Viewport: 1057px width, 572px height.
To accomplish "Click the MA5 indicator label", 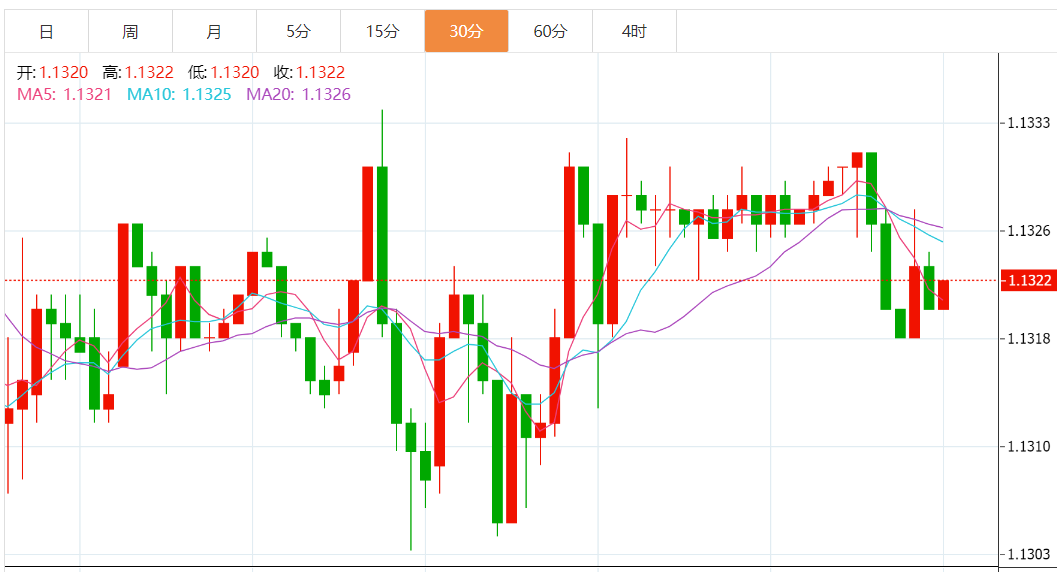I will pos(64,94).
